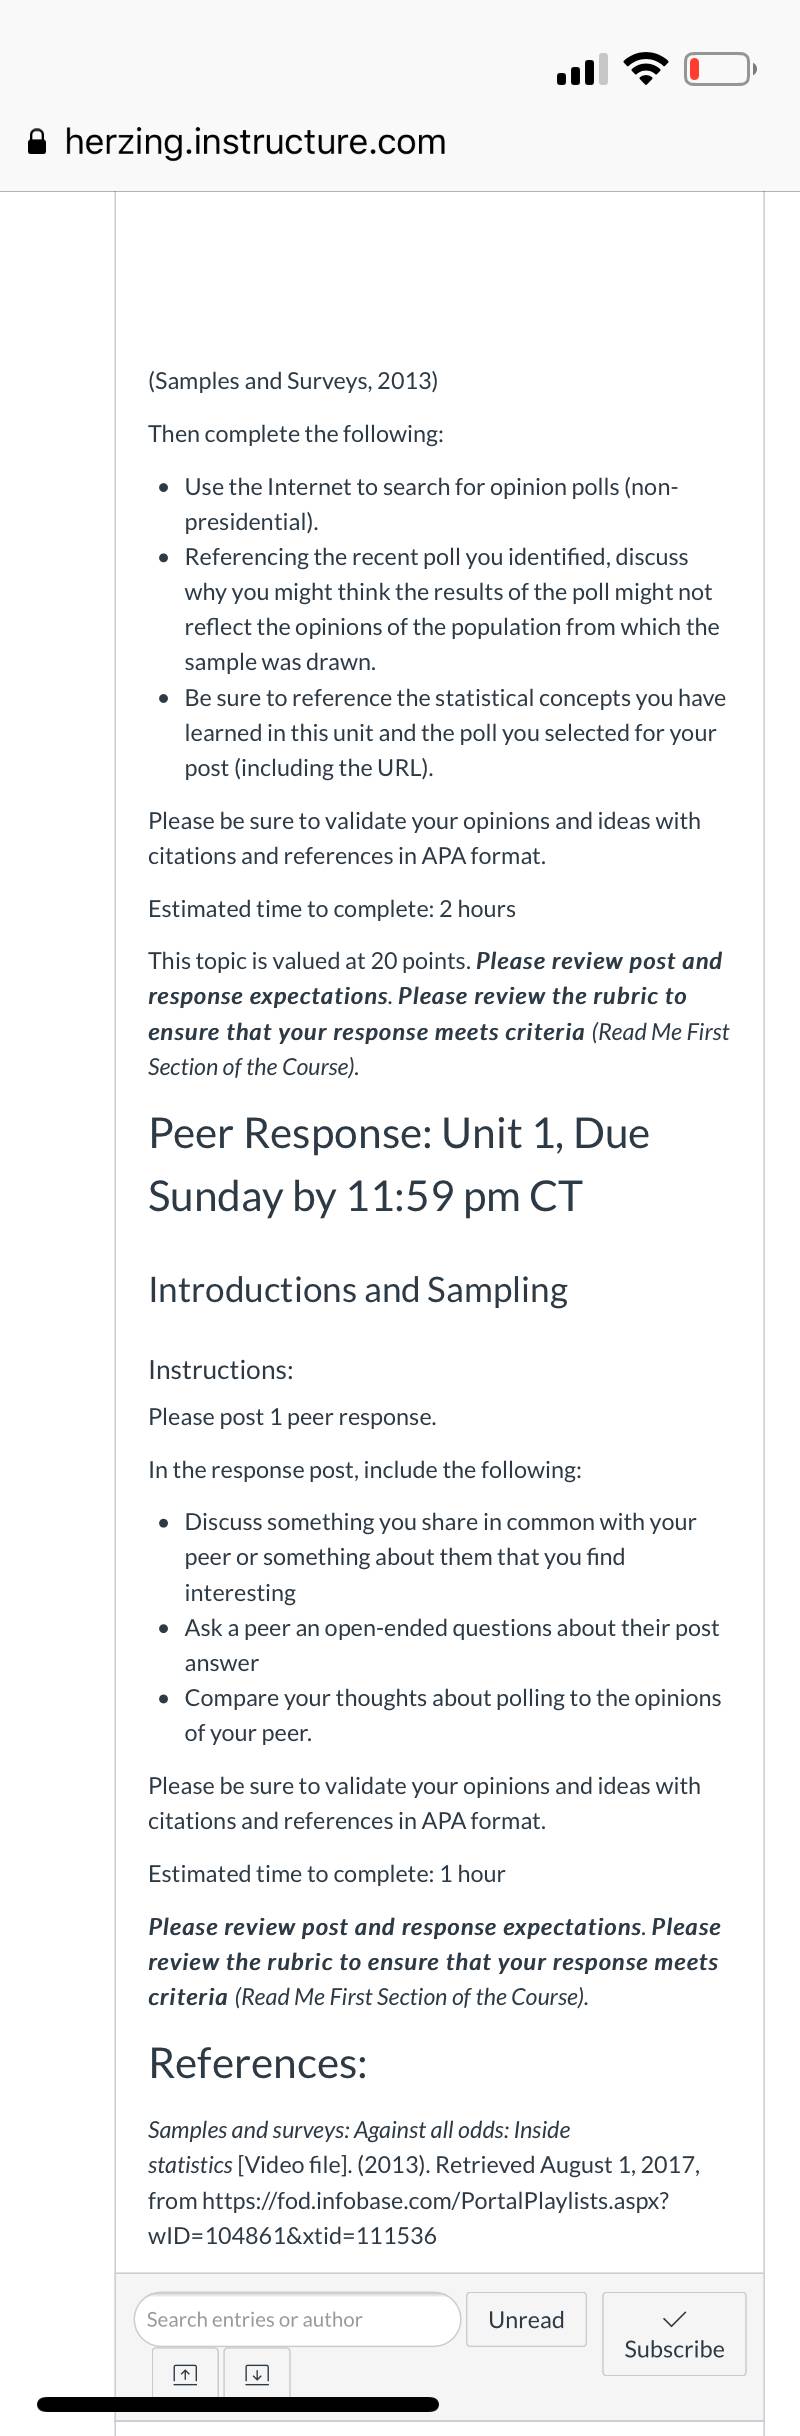Click the Search entries or author field

(x=297, y=2319)
